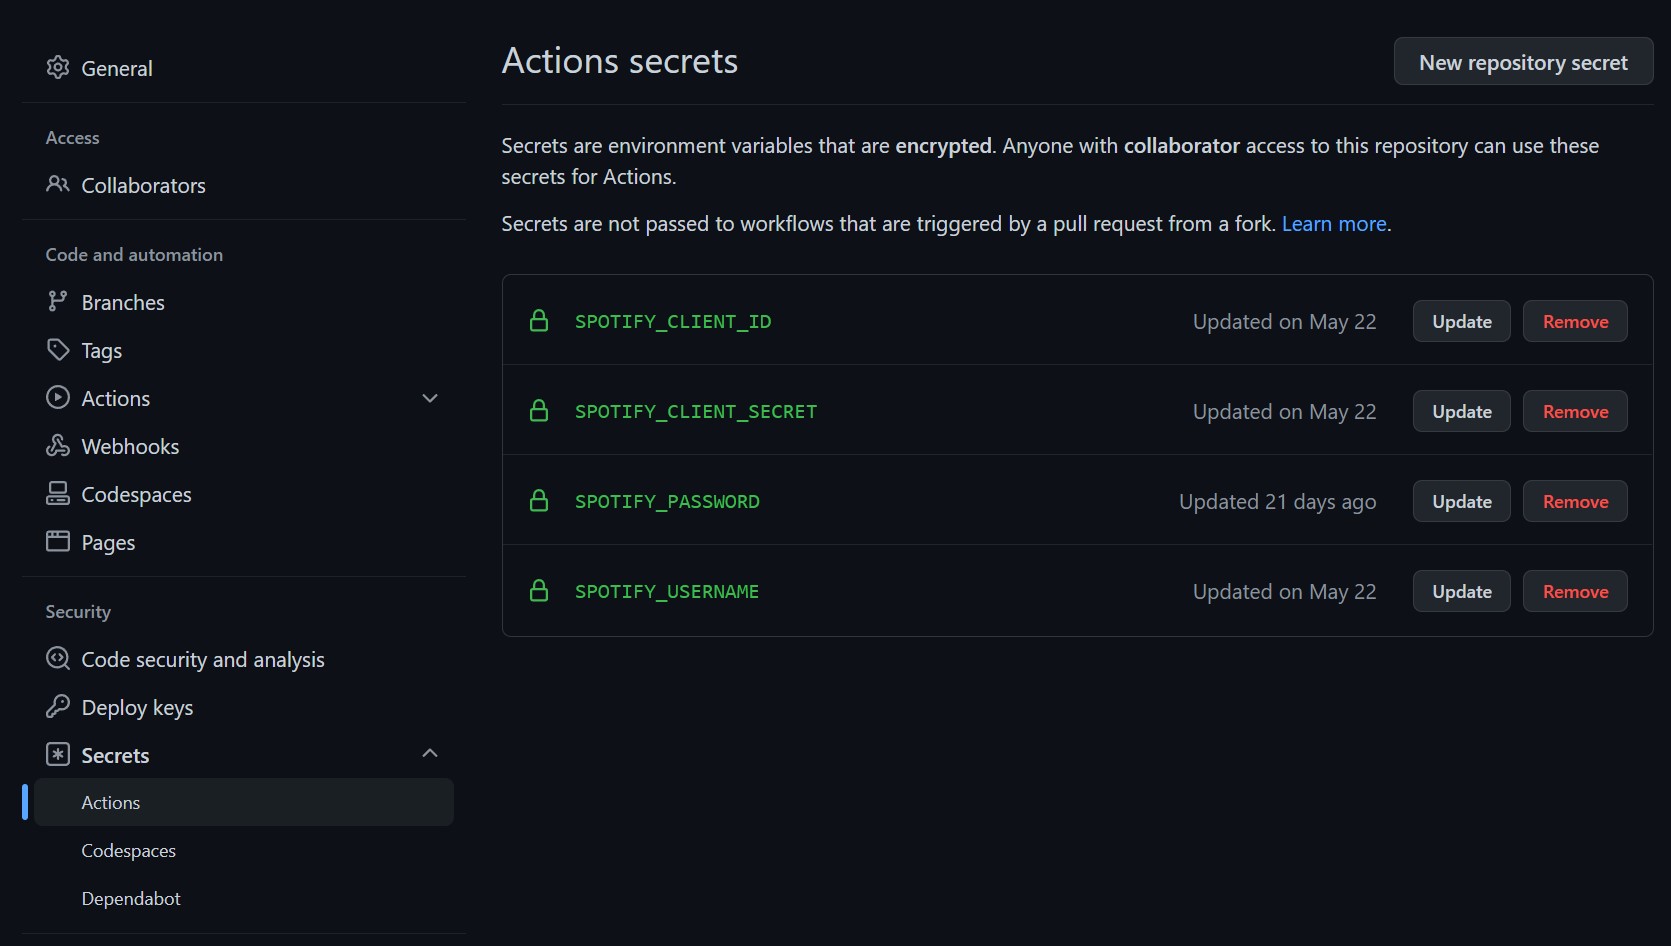Click the Access section label

72,137
